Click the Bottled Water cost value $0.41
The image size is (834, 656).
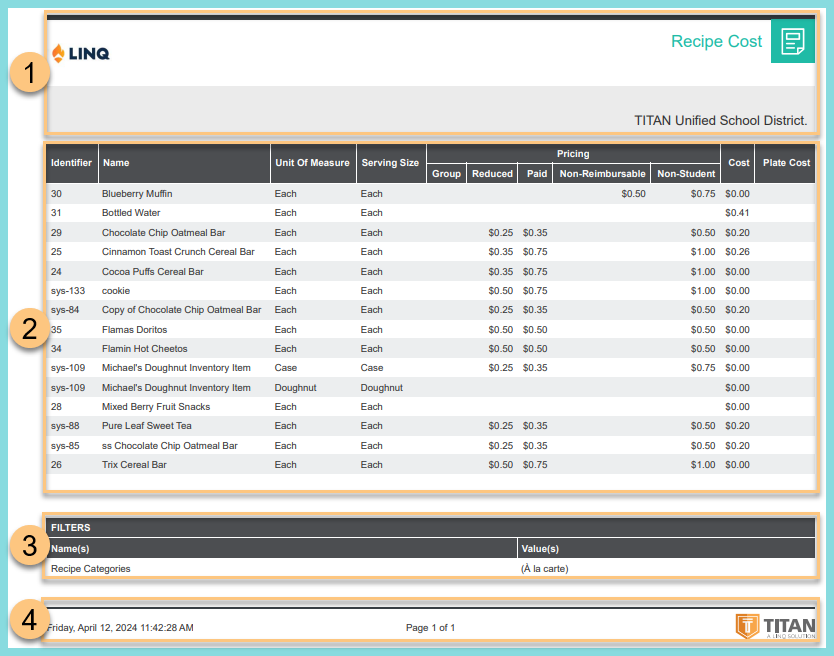click(737, 213)
